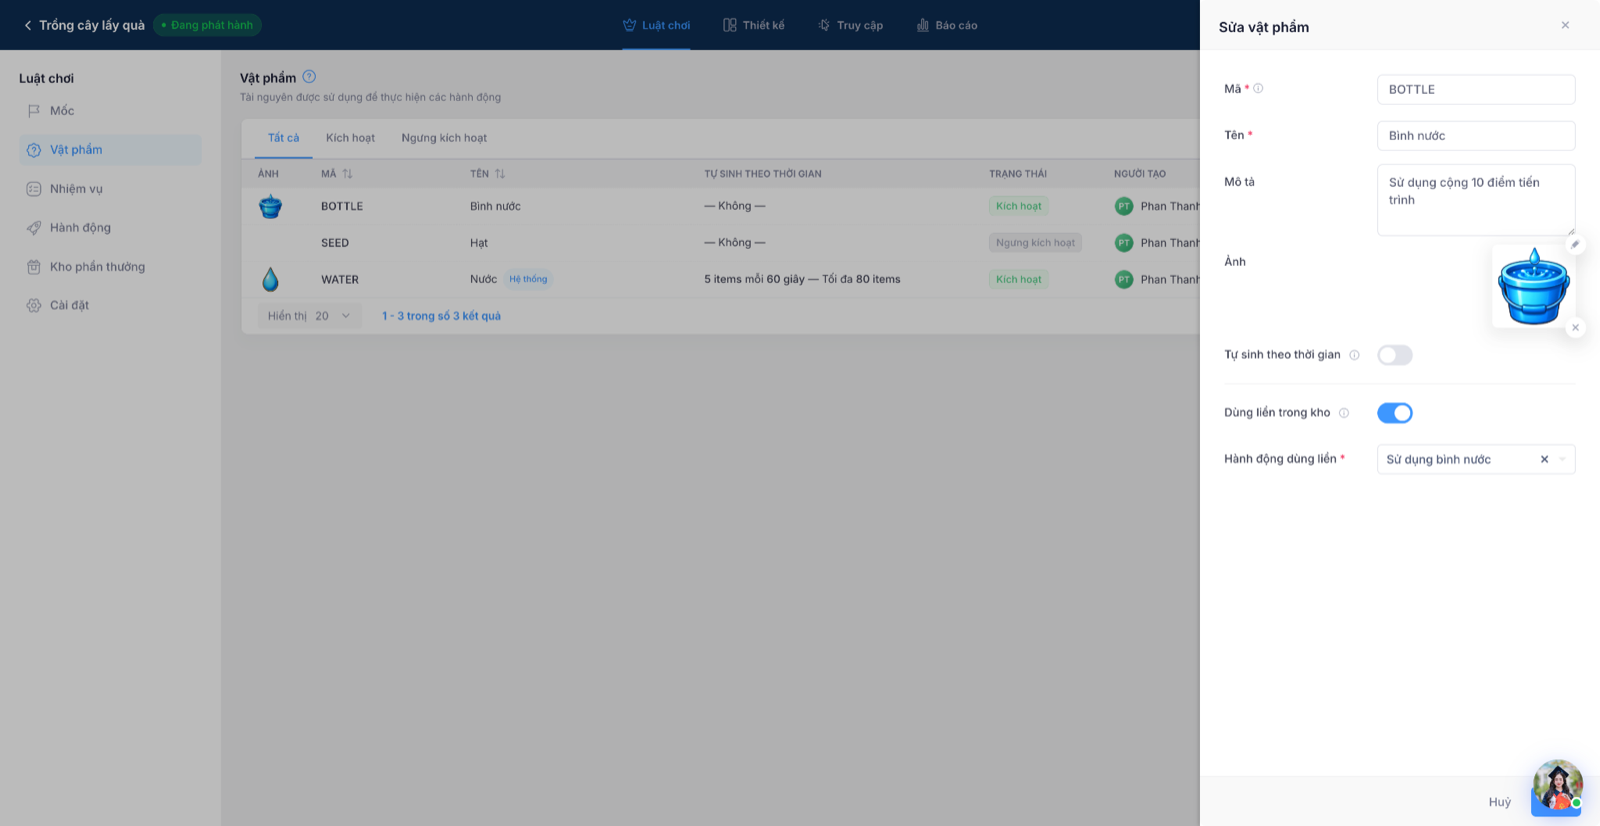
Task: Click the SEED code in the table
Action: coord(335,243)
